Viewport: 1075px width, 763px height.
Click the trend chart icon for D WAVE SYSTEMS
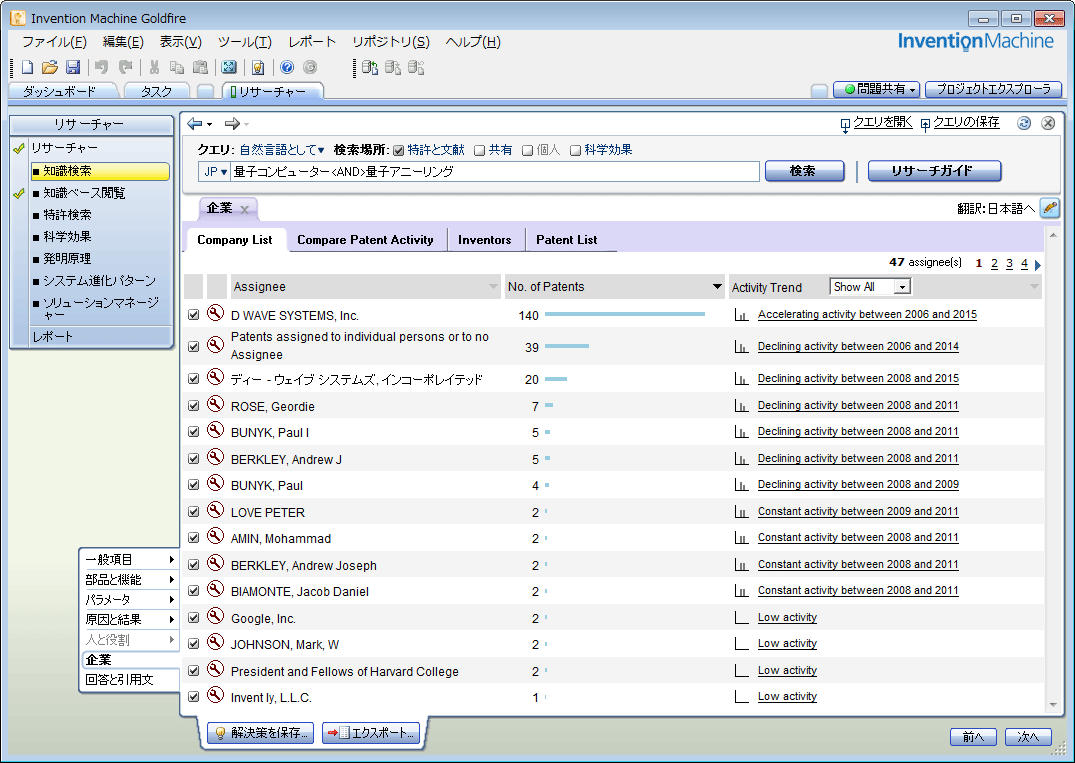tap(741, 315)
